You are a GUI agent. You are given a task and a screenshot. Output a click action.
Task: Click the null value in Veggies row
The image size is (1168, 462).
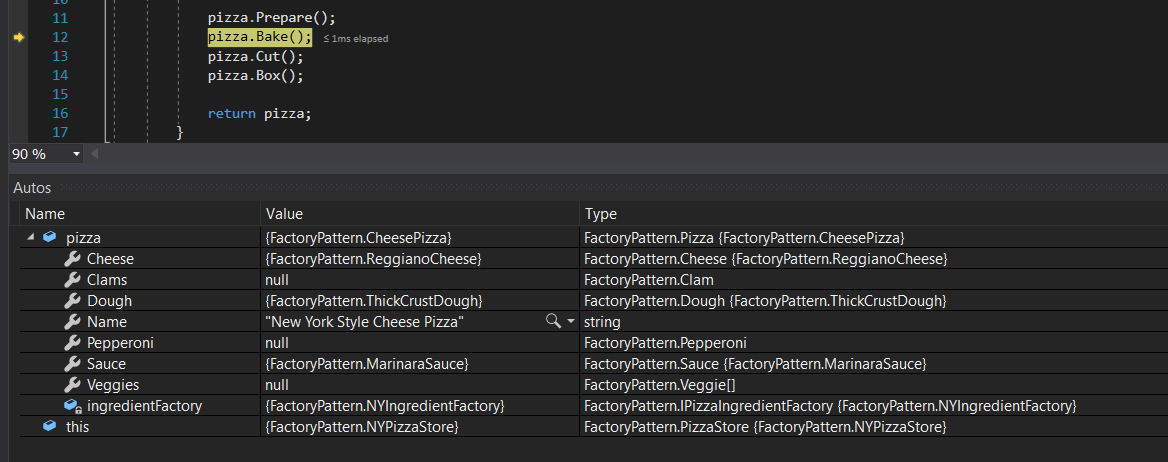point(277,385)
